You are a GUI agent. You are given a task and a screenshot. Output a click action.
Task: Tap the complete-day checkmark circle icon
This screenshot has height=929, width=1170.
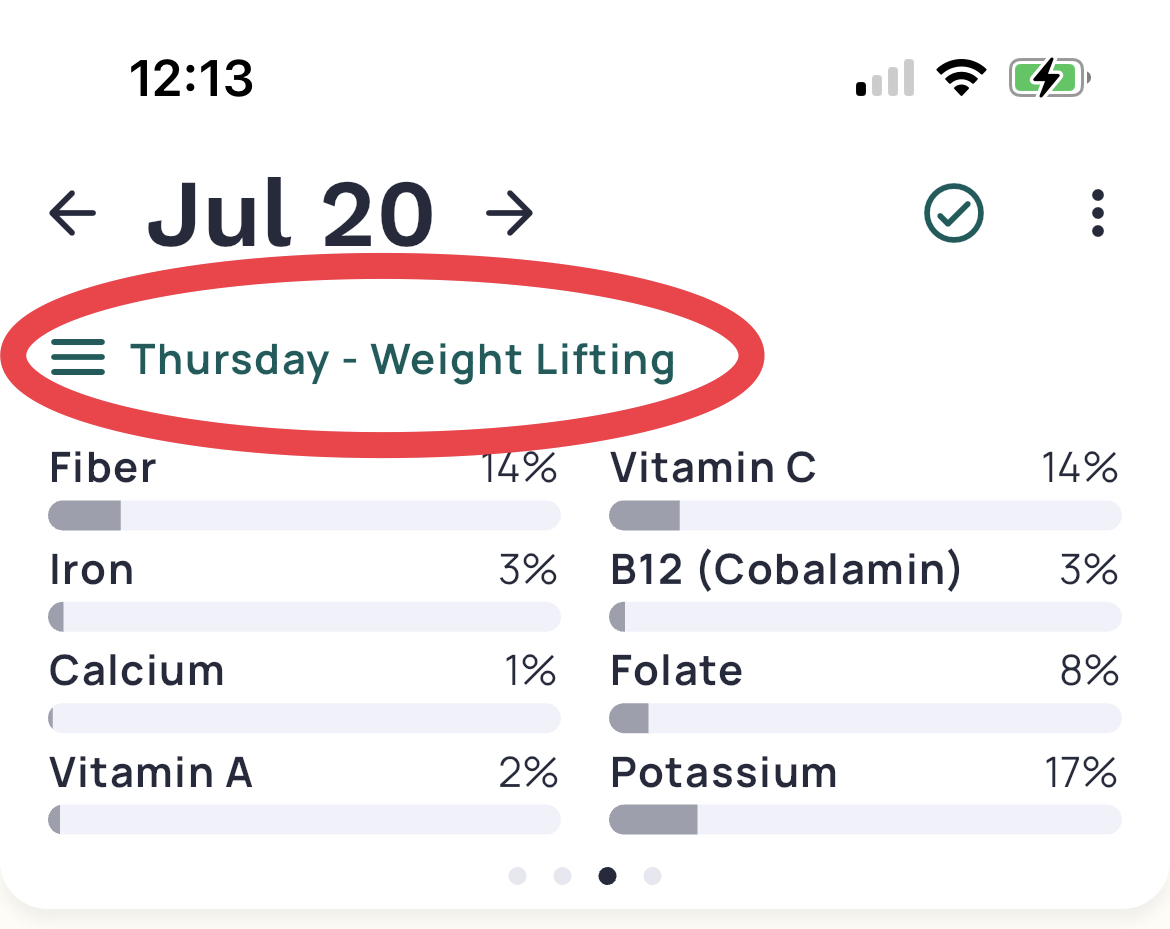pyautogui.click(x=954, y=213)
